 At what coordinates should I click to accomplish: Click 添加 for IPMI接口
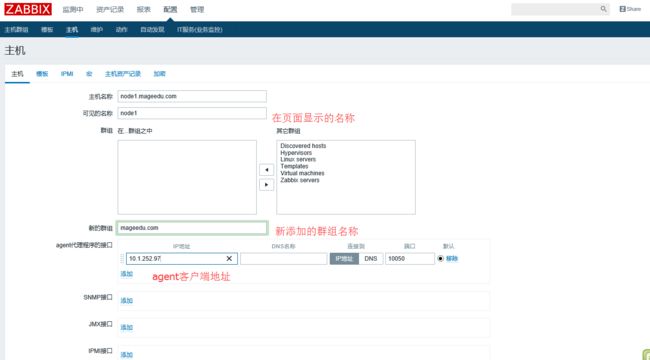tap(126, 355)
